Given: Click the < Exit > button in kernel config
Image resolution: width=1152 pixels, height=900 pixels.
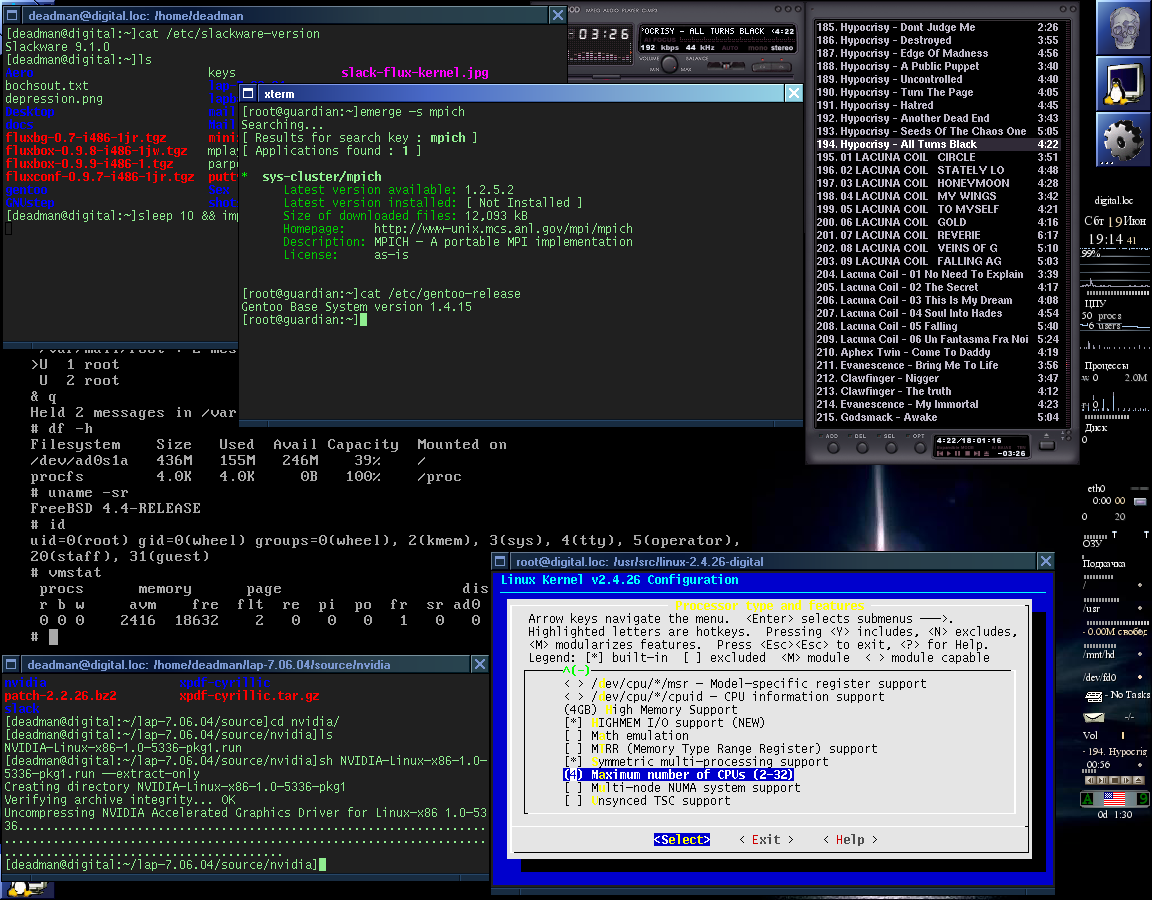Looking at the screenshot, I should pos(766,840).
